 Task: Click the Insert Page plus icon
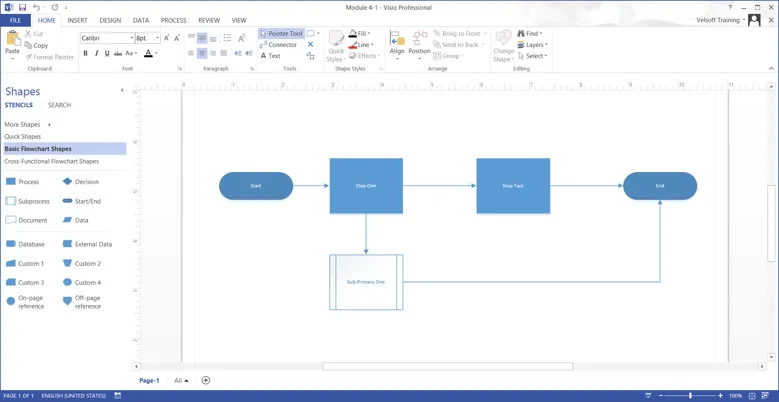coord(206,380)
